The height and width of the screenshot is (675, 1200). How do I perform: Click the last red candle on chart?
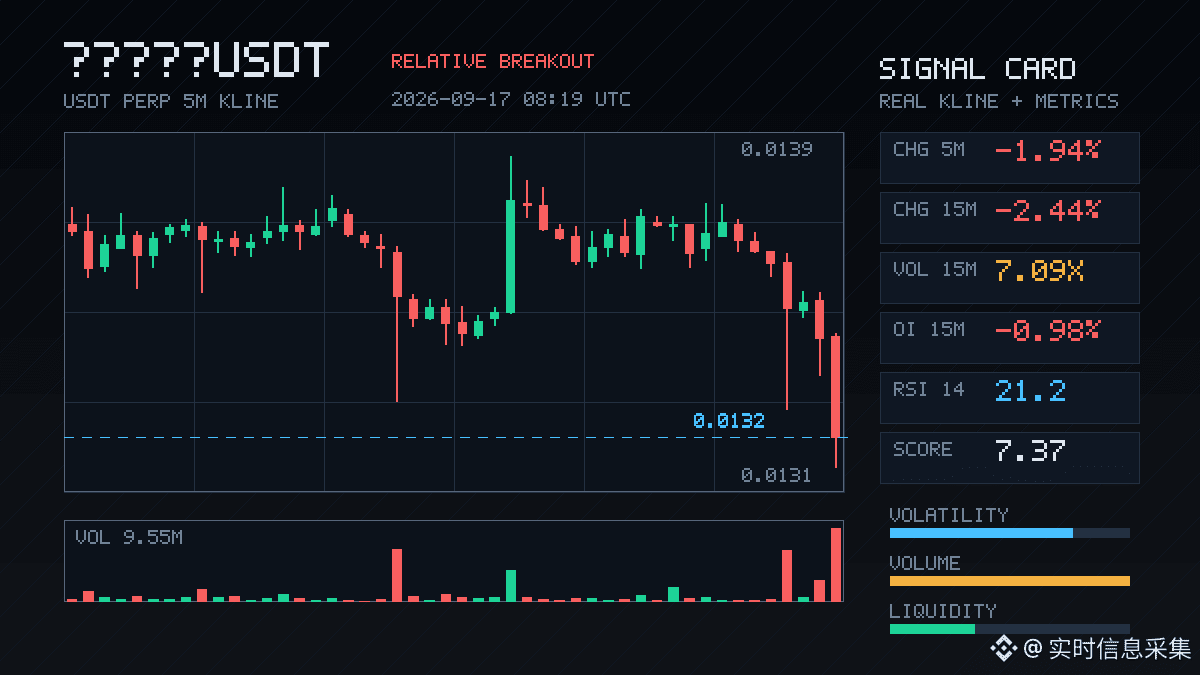tap(836, 401)
